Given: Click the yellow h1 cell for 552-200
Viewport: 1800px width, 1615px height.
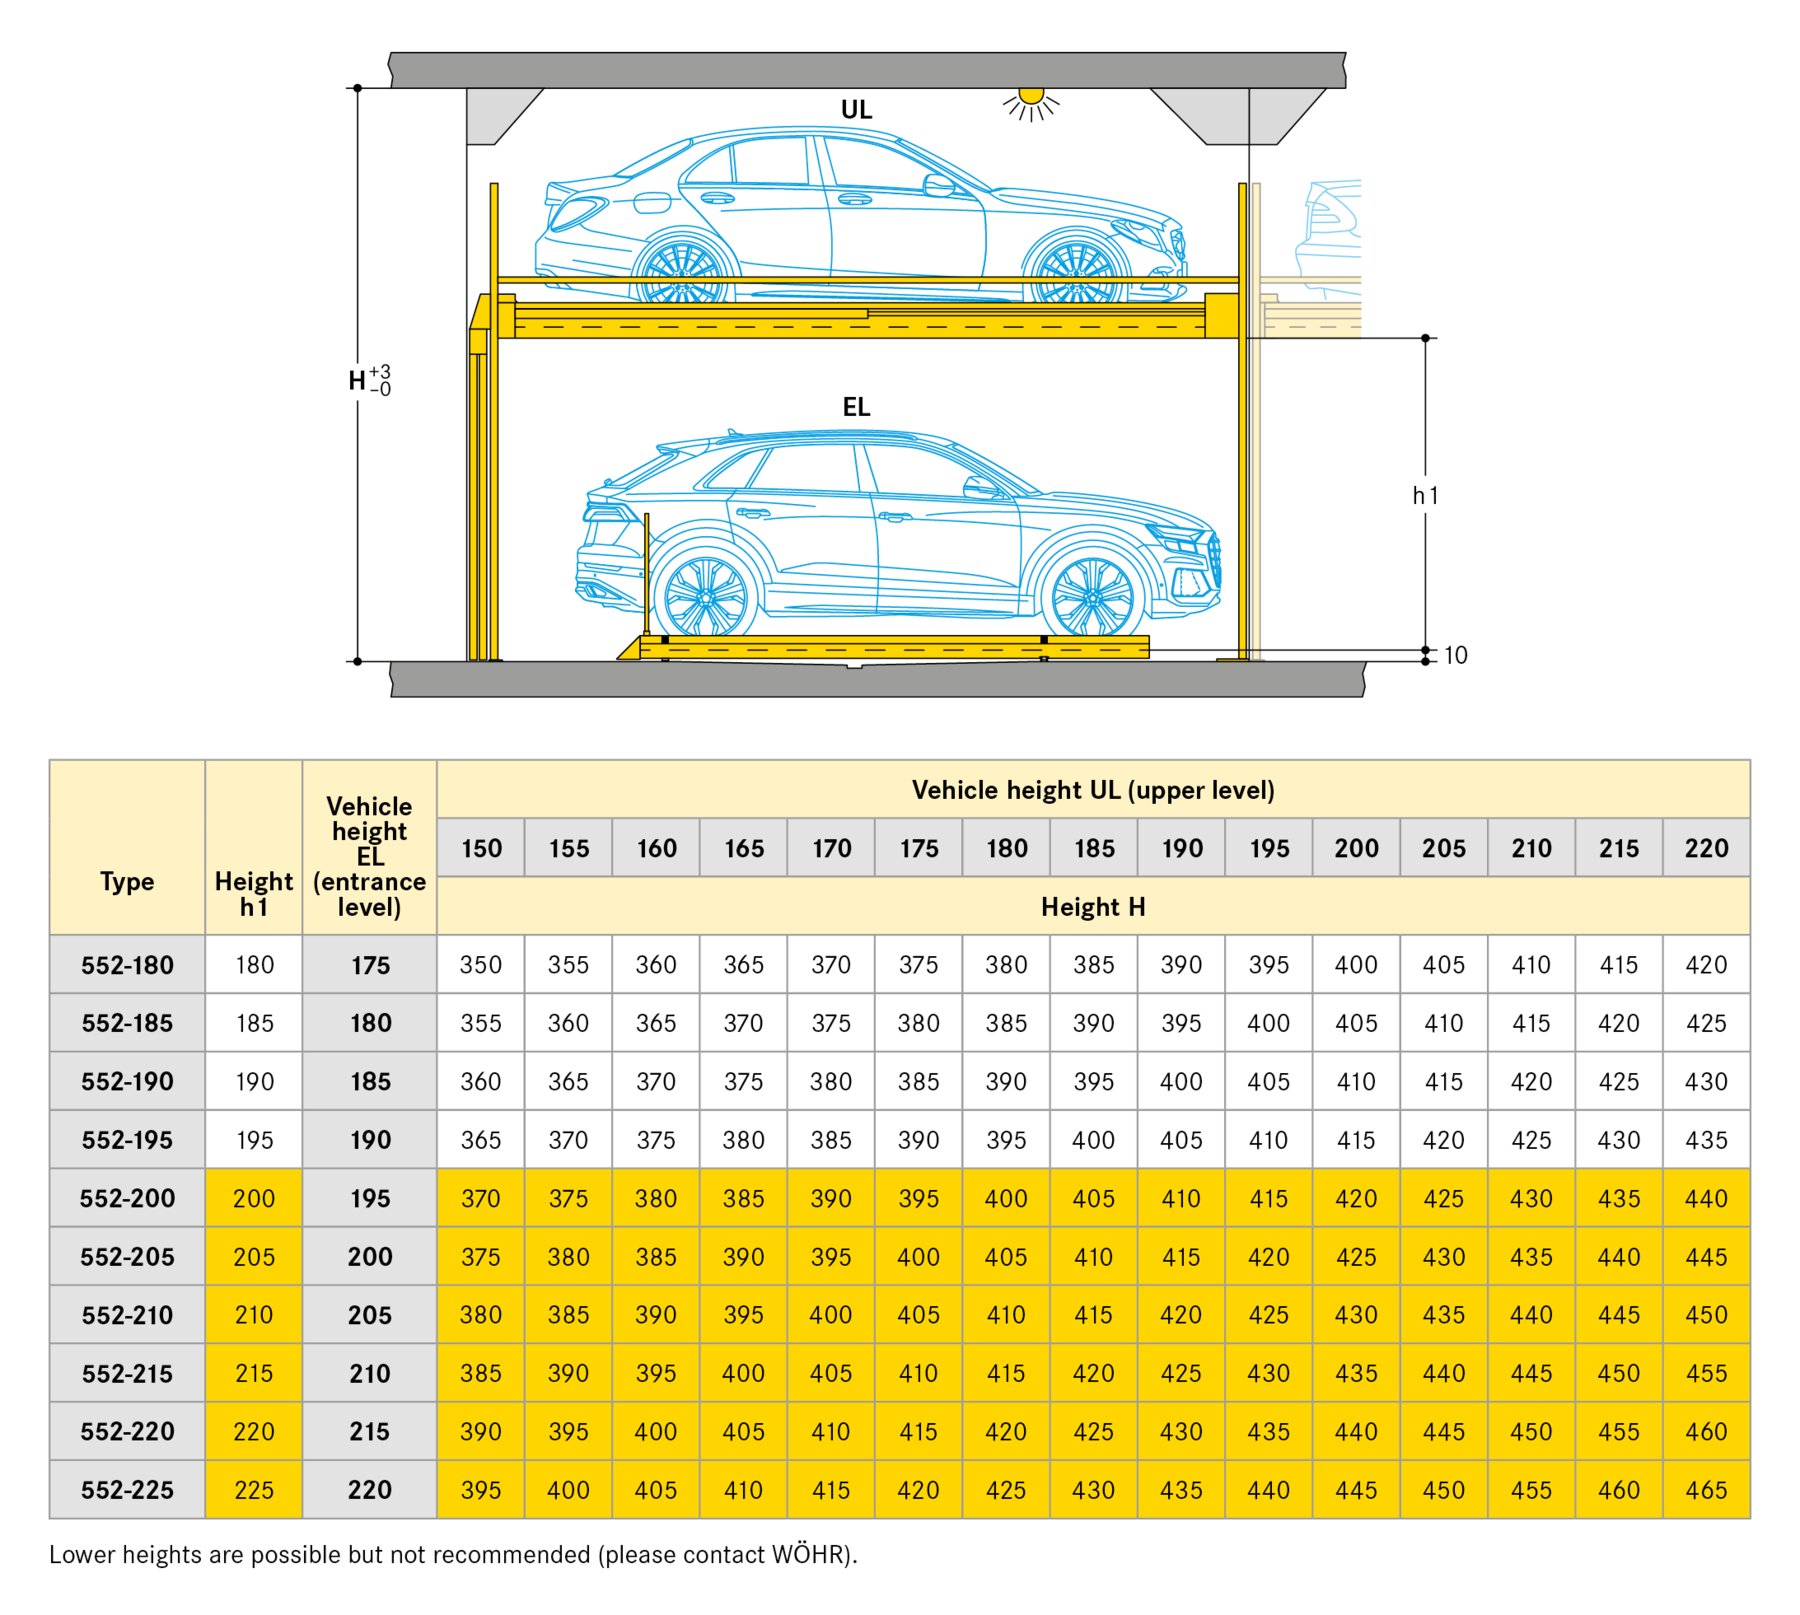Looking at the screenshot, I should [x=254, y=1198].
